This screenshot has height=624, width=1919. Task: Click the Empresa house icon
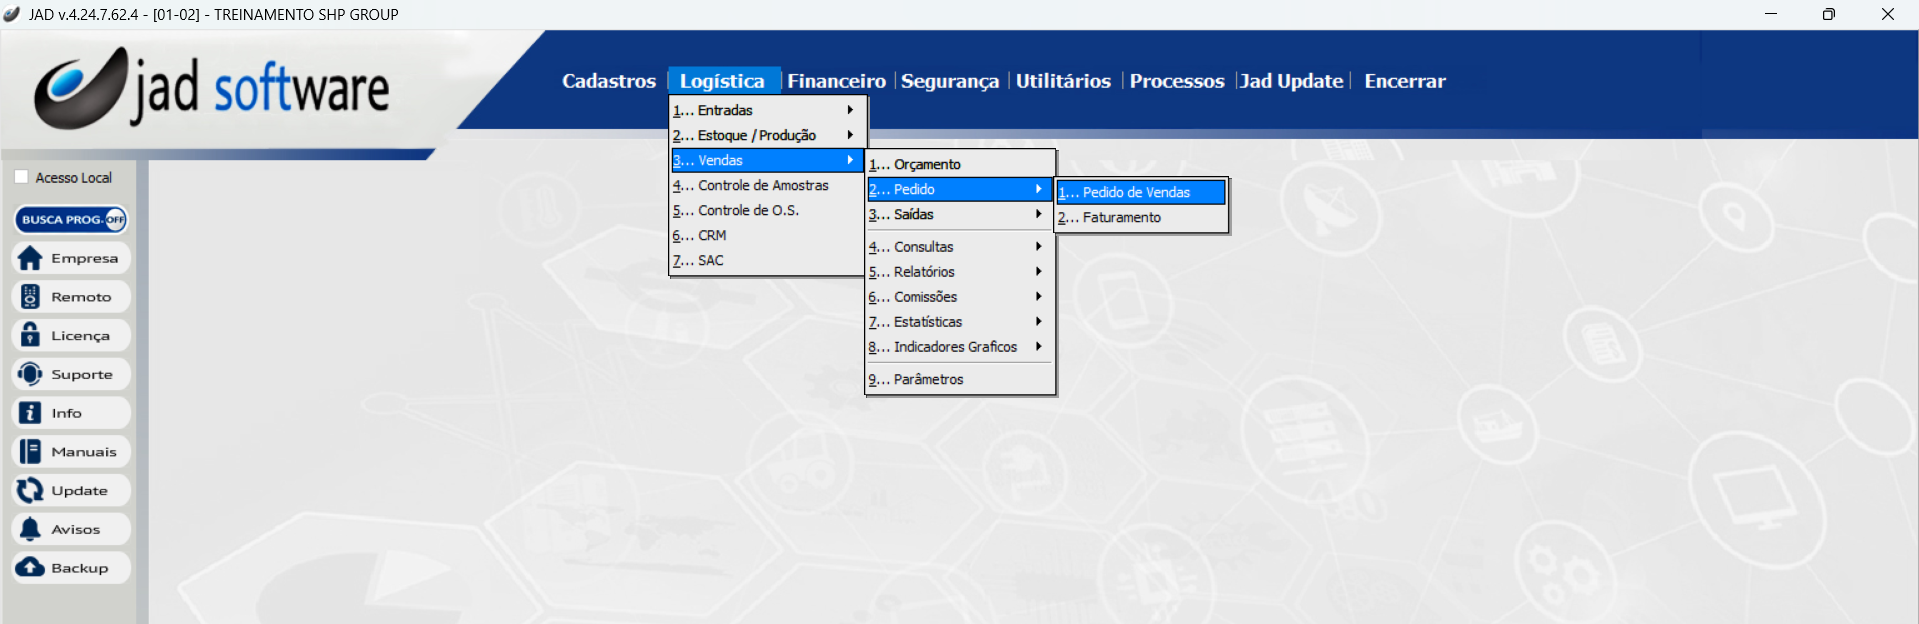coord(31,258)
